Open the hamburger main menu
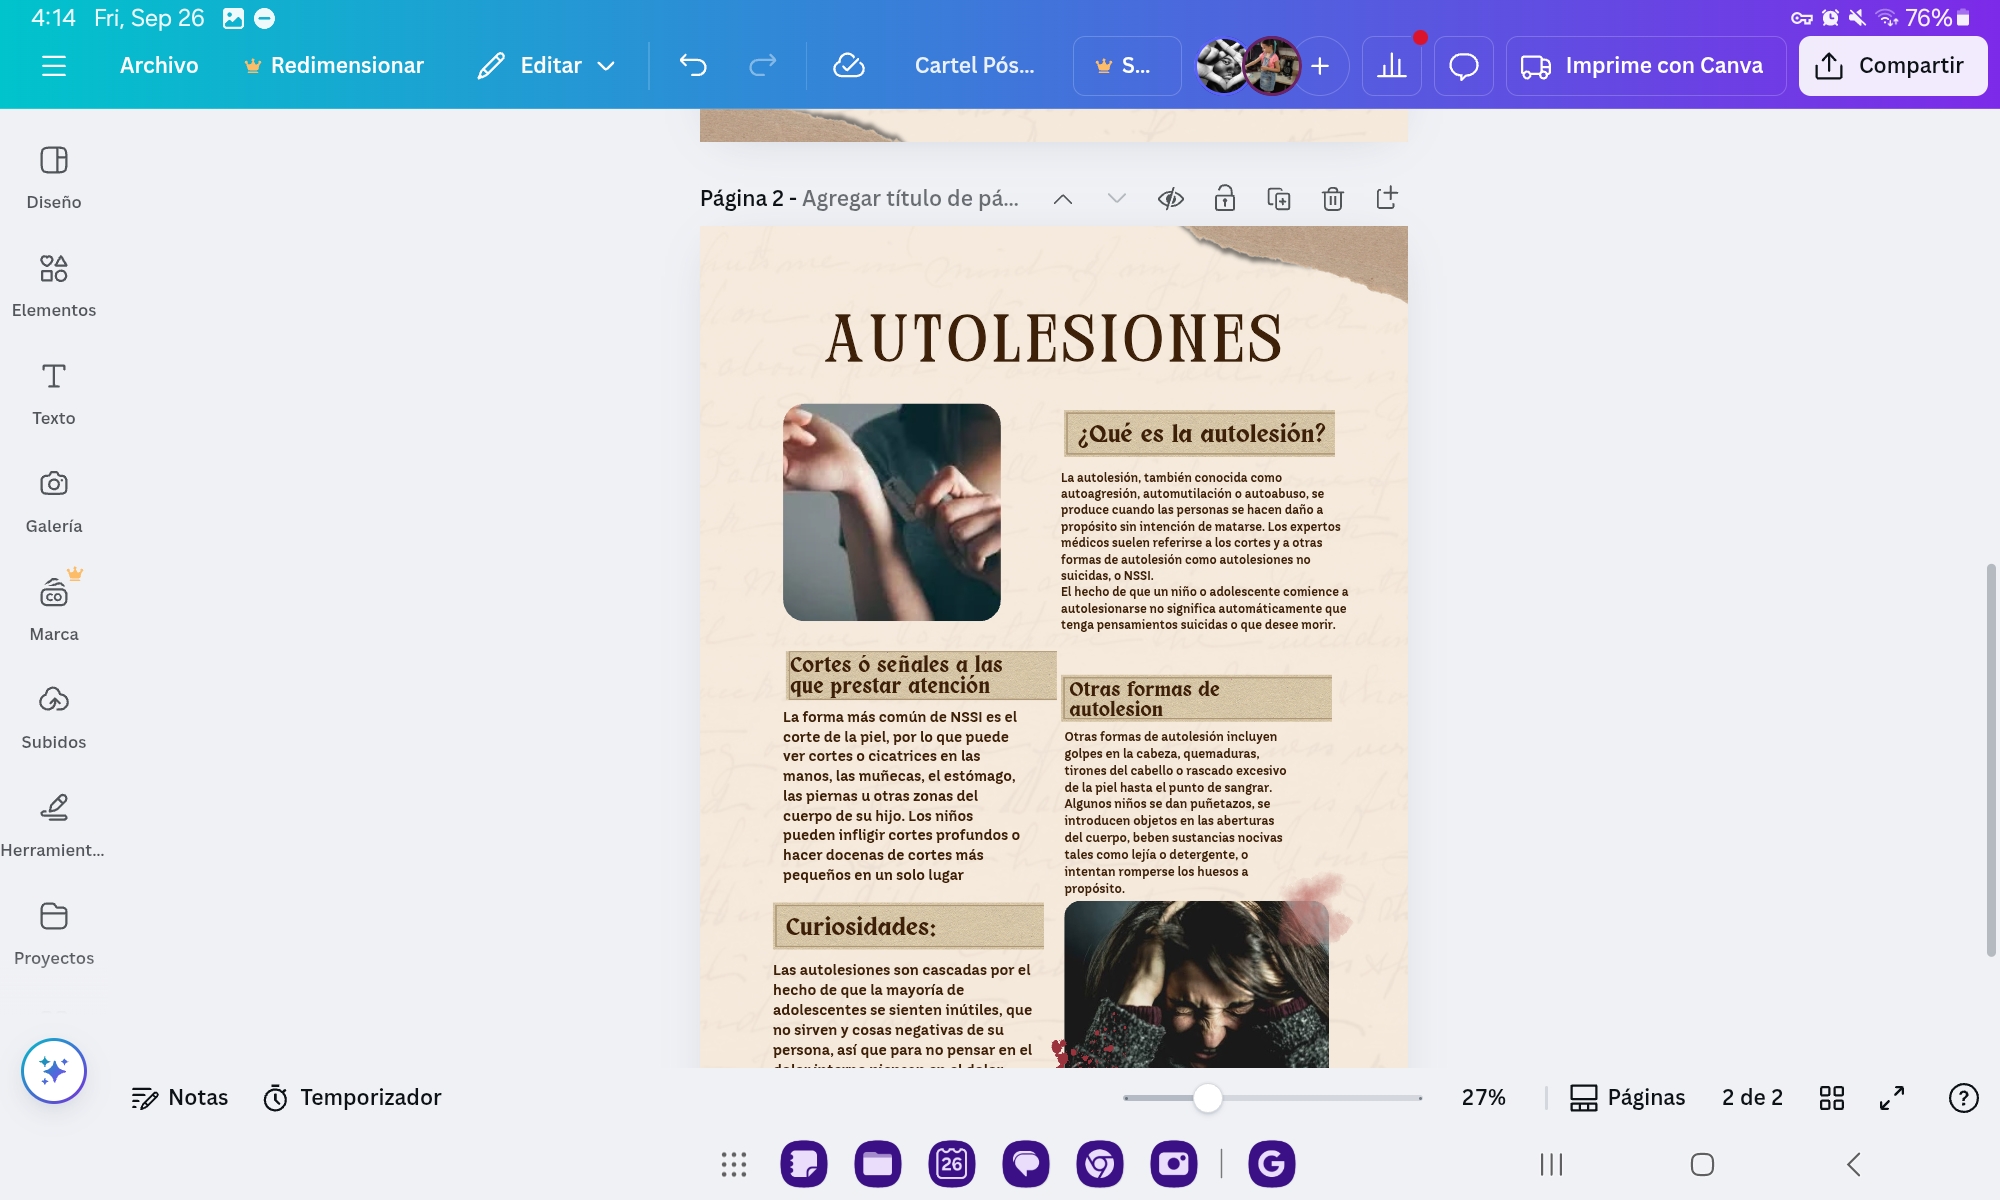 click(54, 66)
